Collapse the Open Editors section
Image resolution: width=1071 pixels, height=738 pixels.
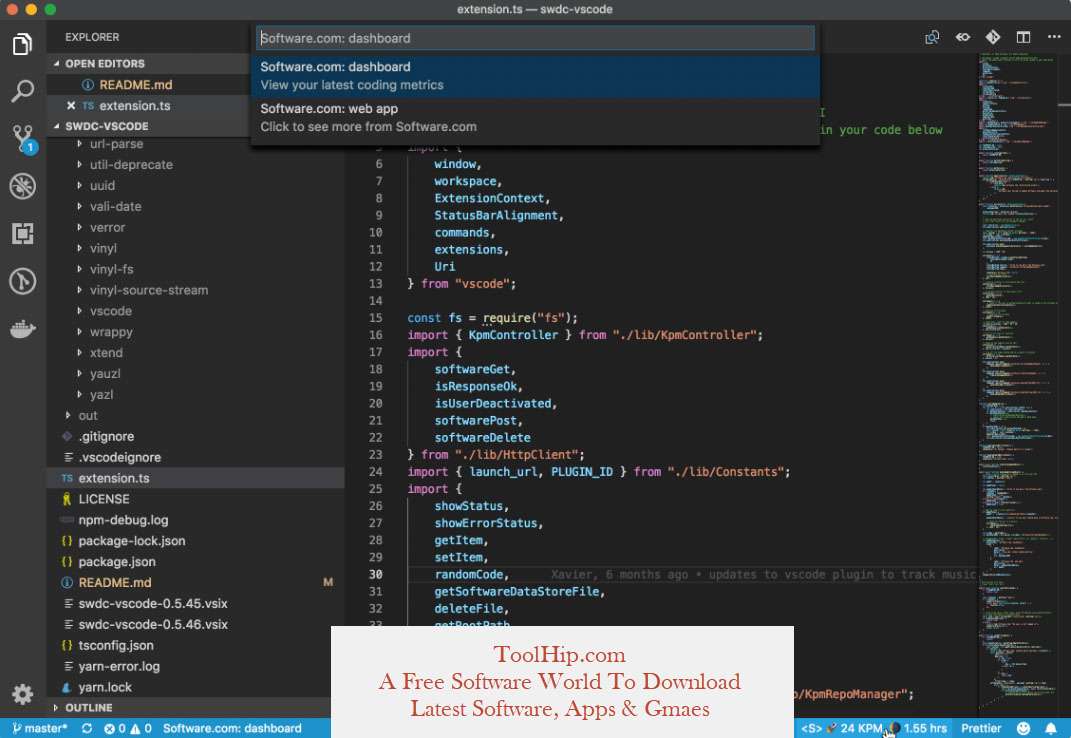click(57, 64)
